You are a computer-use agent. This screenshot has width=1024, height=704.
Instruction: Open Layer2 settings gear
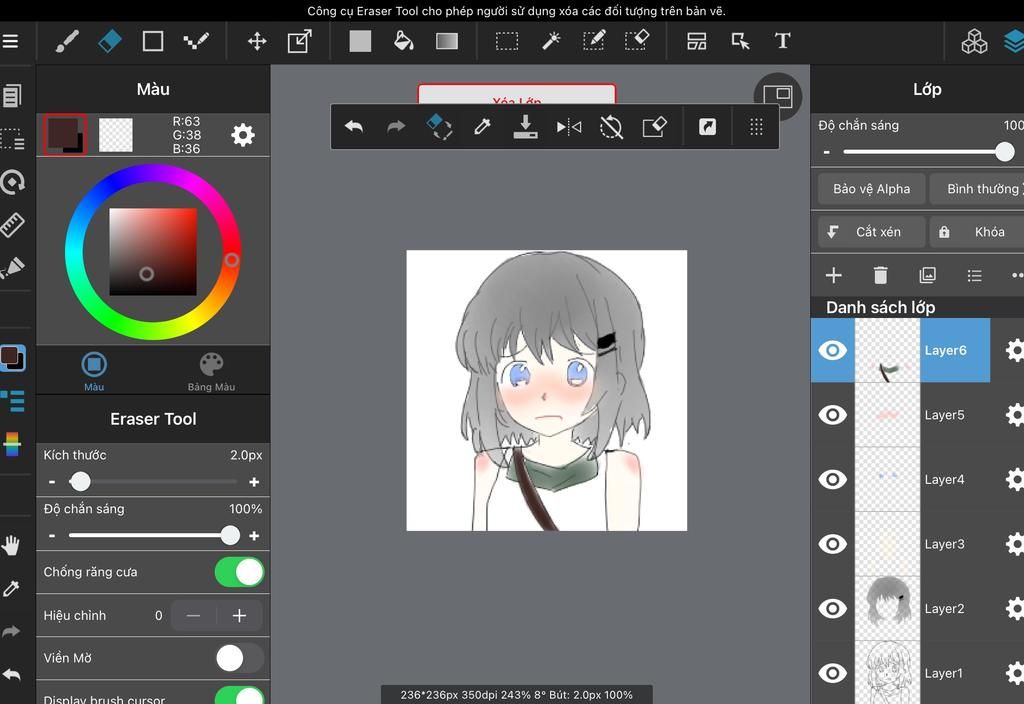(x=1014, y=609)
